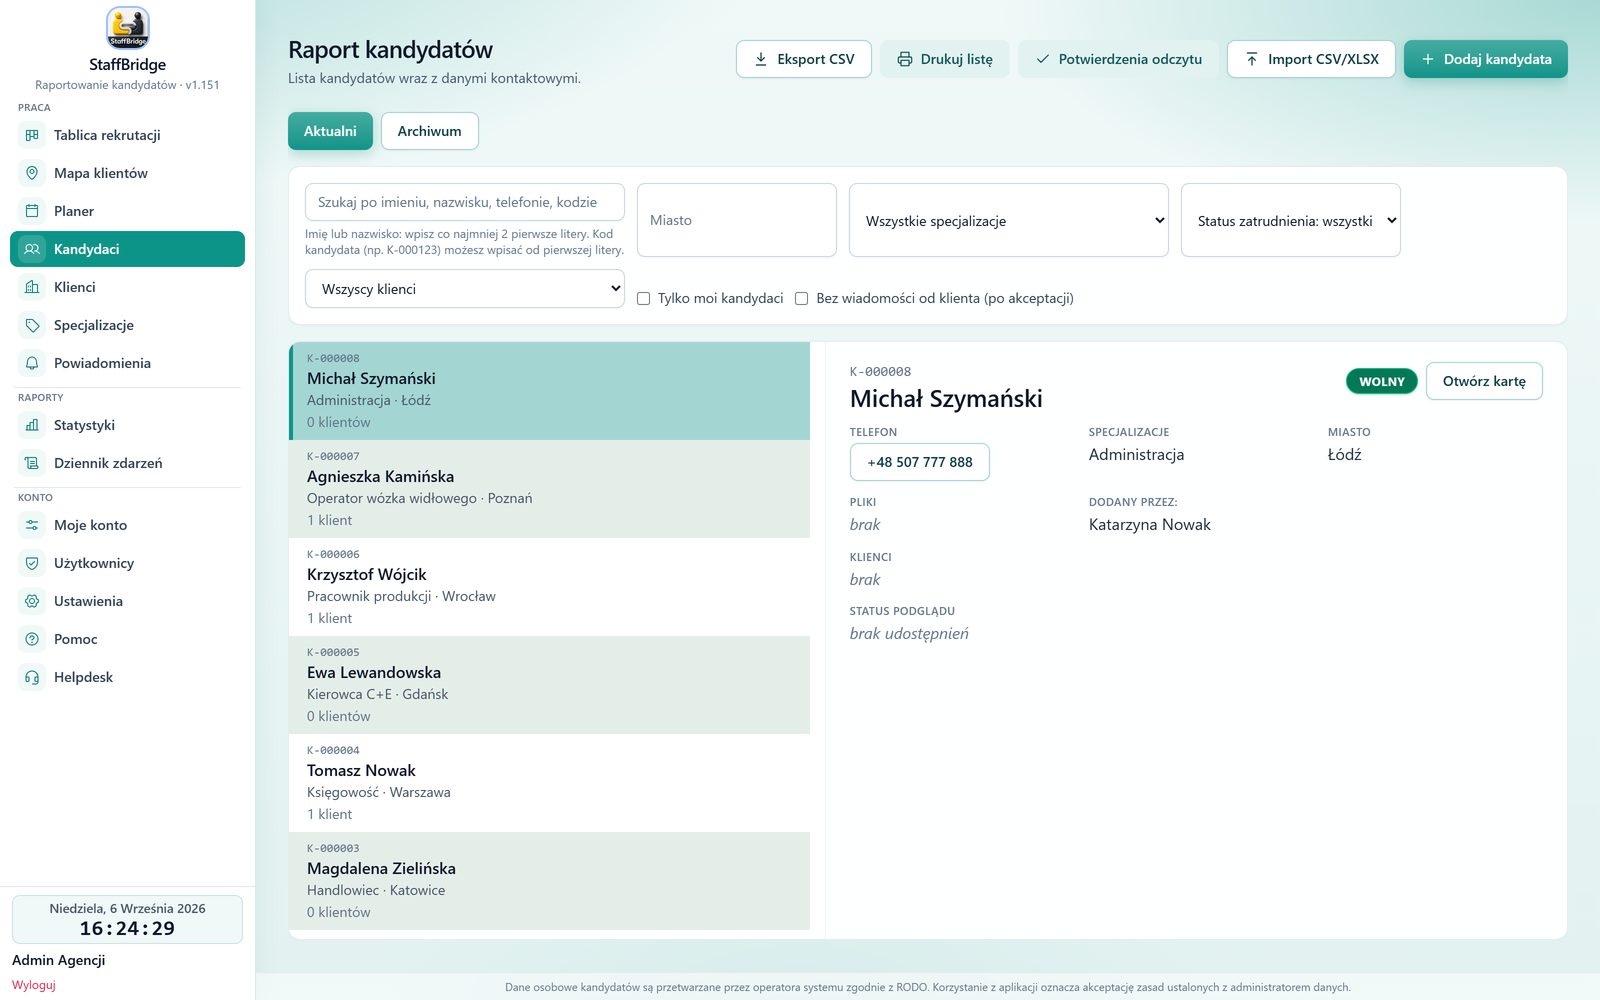Click the WOLNY status badge

coord(1382,381)
